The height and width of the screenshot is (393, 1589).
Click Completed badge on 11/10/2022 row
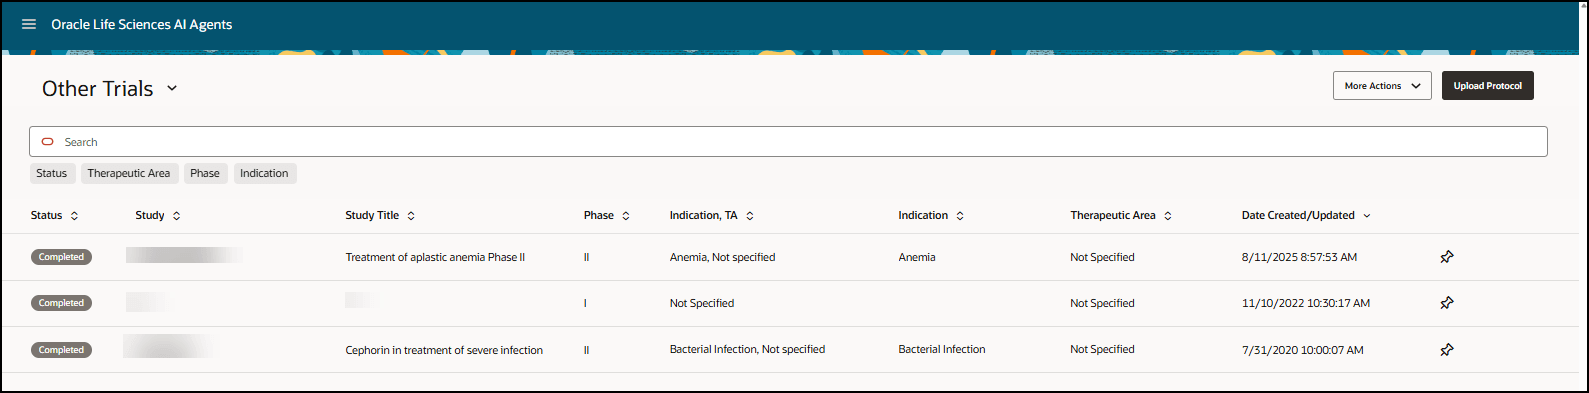pos(61,303)
